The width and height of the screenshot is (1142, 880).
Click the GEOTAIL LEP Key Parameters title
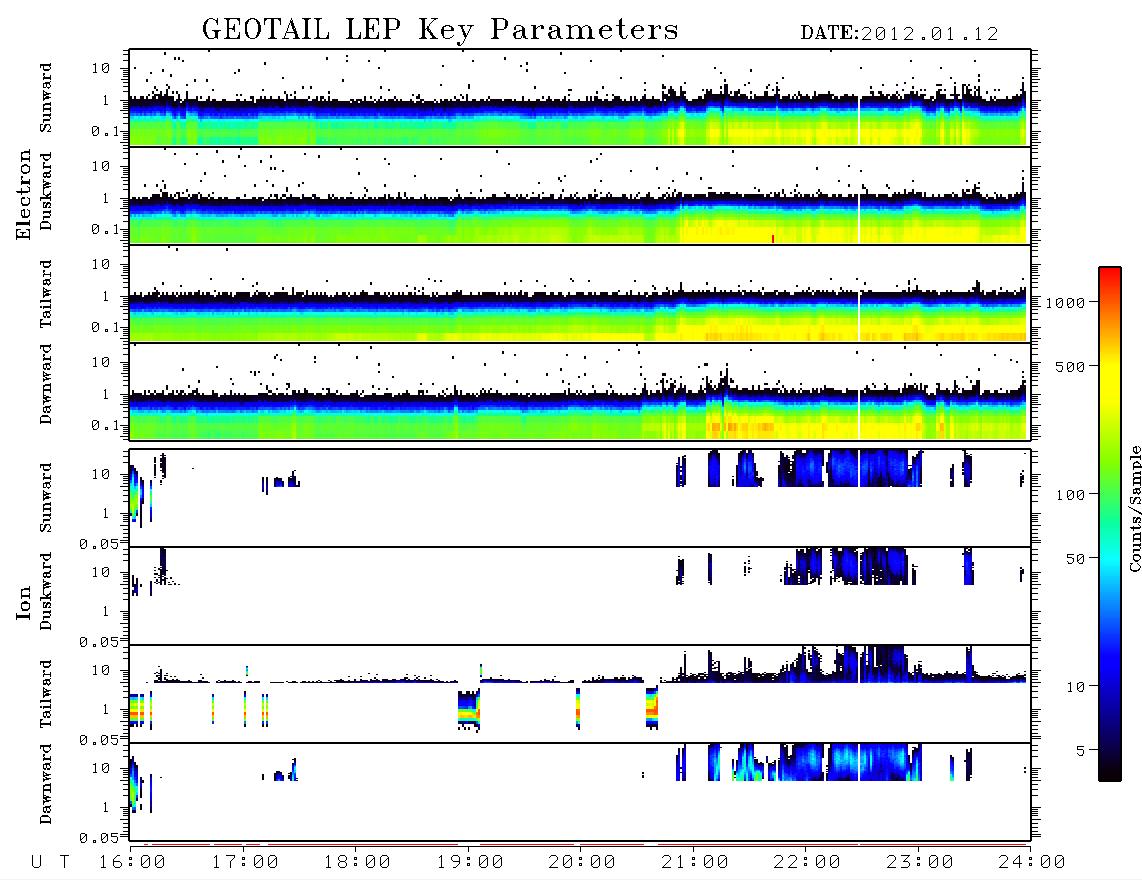440,30
